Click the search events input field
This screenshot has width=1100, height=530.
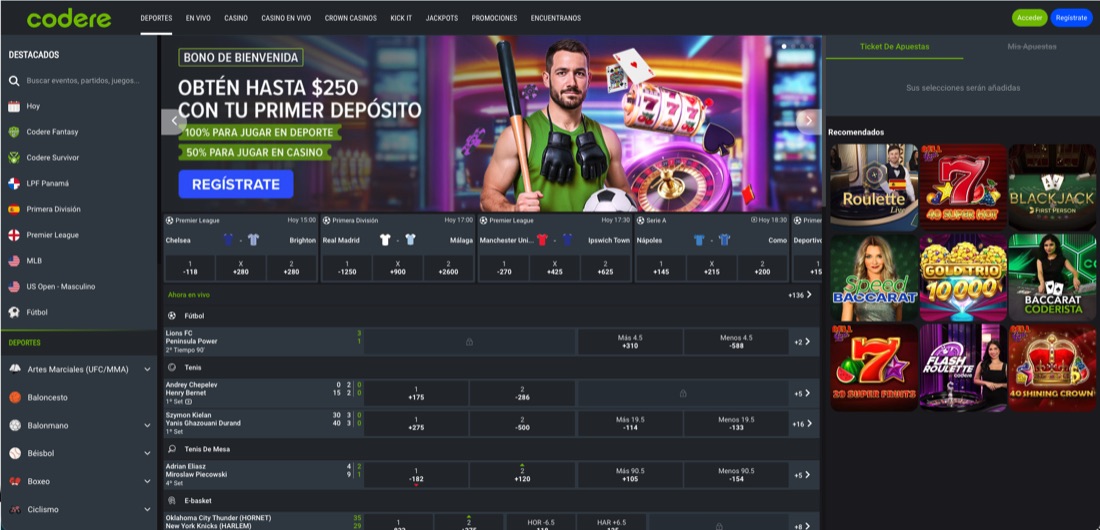[x=83, y=81]
